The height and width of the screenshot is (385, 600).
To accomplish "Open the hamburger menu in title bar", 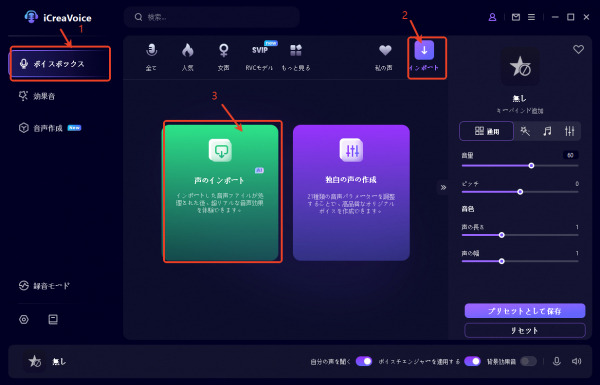I will 532,17.
